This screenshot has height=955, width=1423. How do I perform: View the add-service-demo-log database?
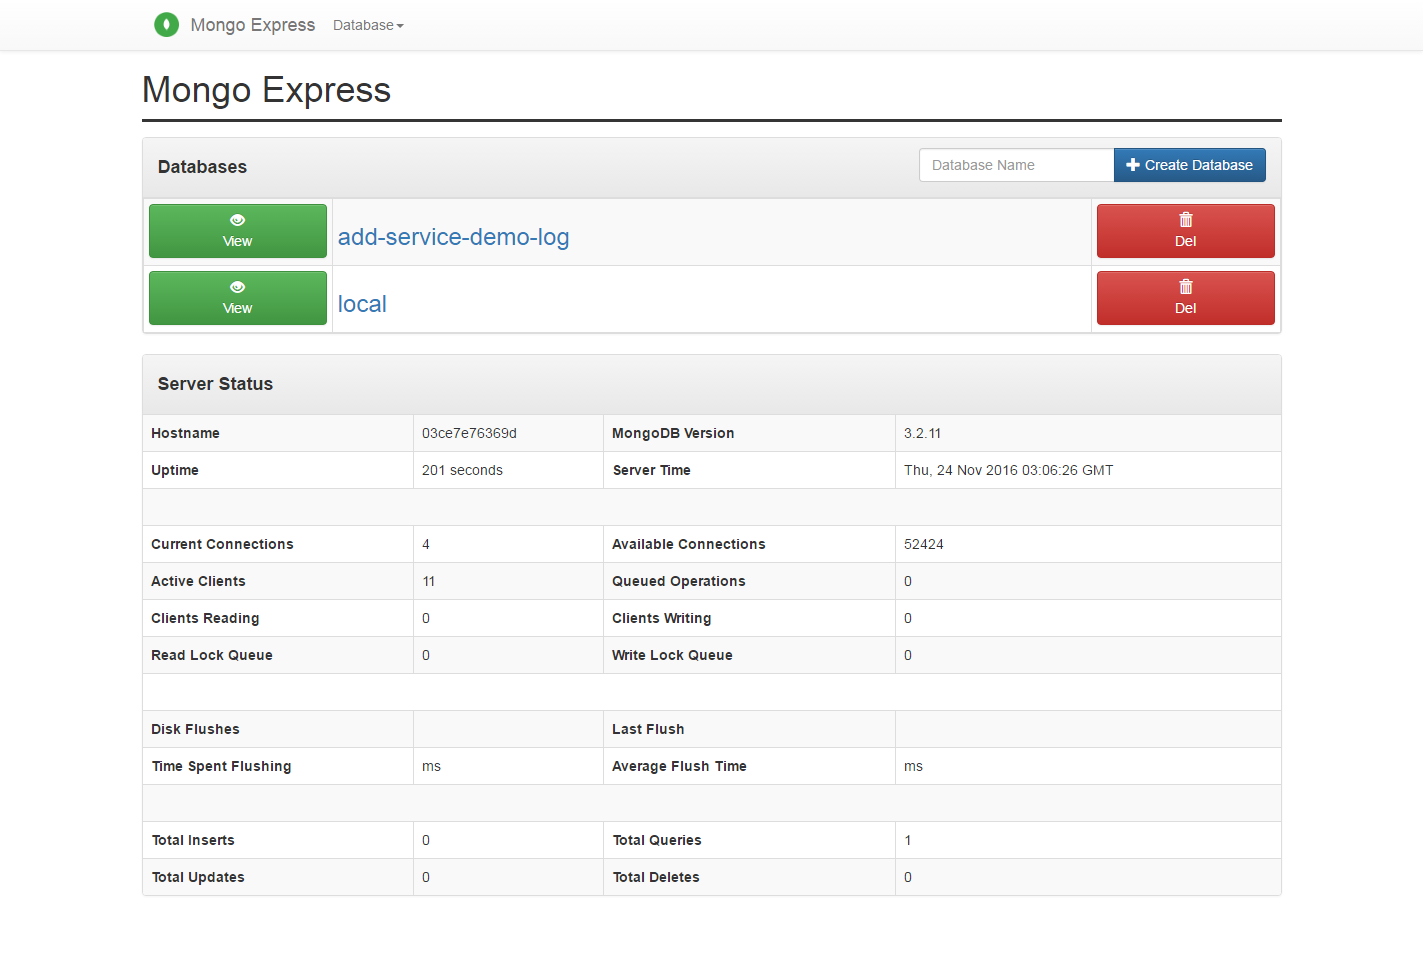coord(238,231)
